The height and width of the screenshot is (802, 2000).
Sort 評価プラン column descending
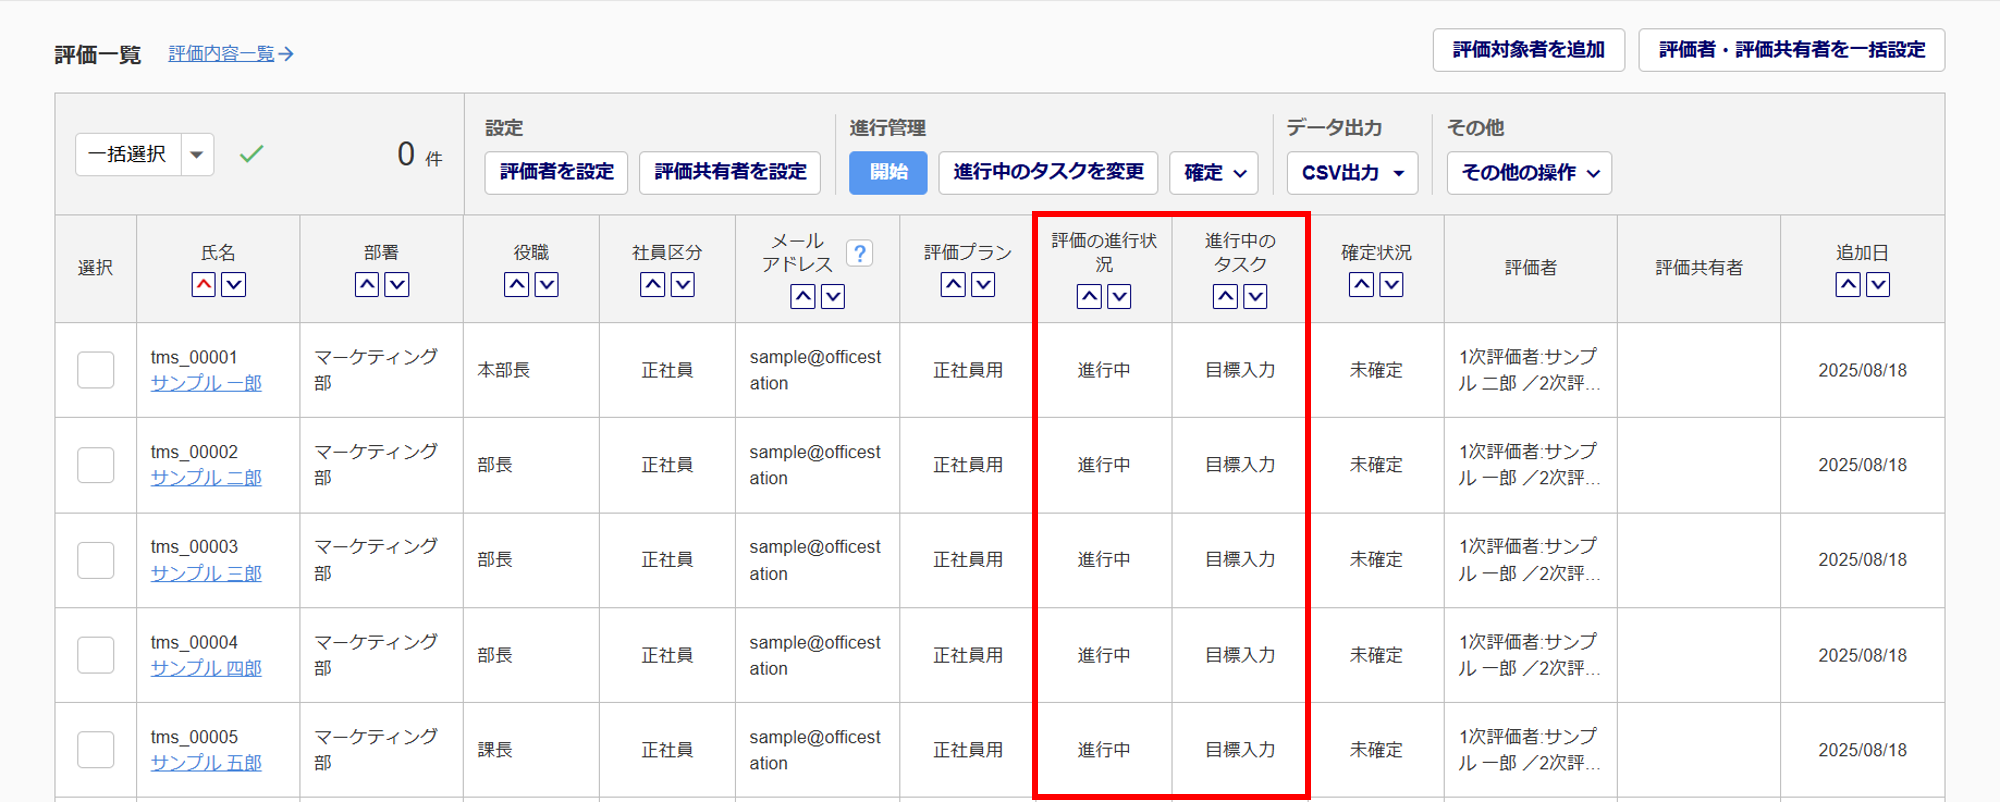[984, 285]
